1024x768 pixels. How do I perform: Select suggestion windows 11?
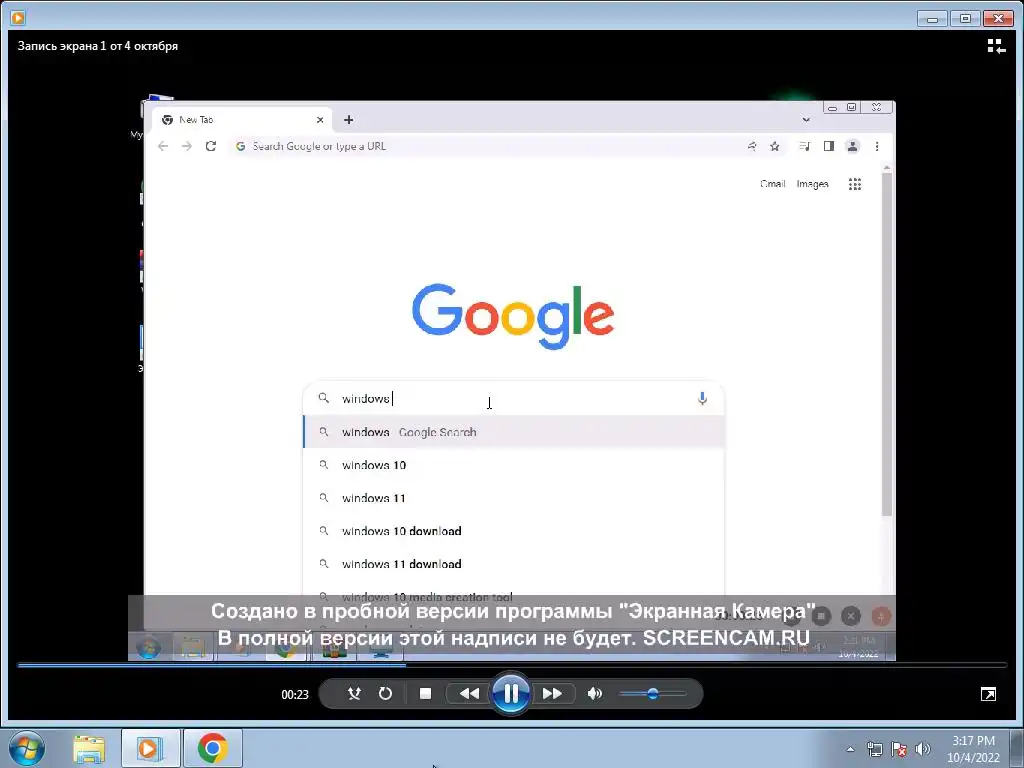click(514, 498)
